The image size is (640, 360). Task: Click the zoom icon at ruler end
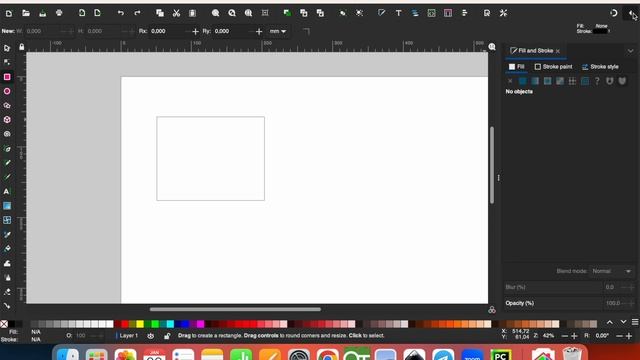(x=492, y=47)
